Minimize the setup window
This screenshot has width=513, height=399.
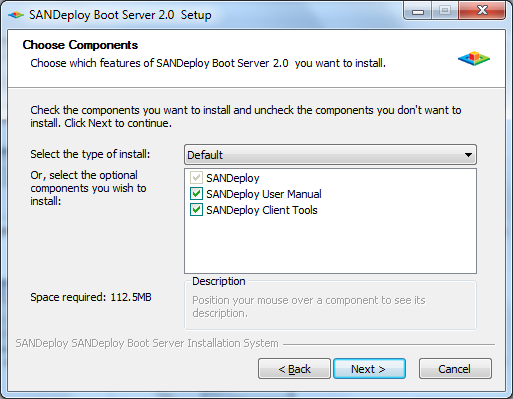pyautogui.click(x=418, y=12)
